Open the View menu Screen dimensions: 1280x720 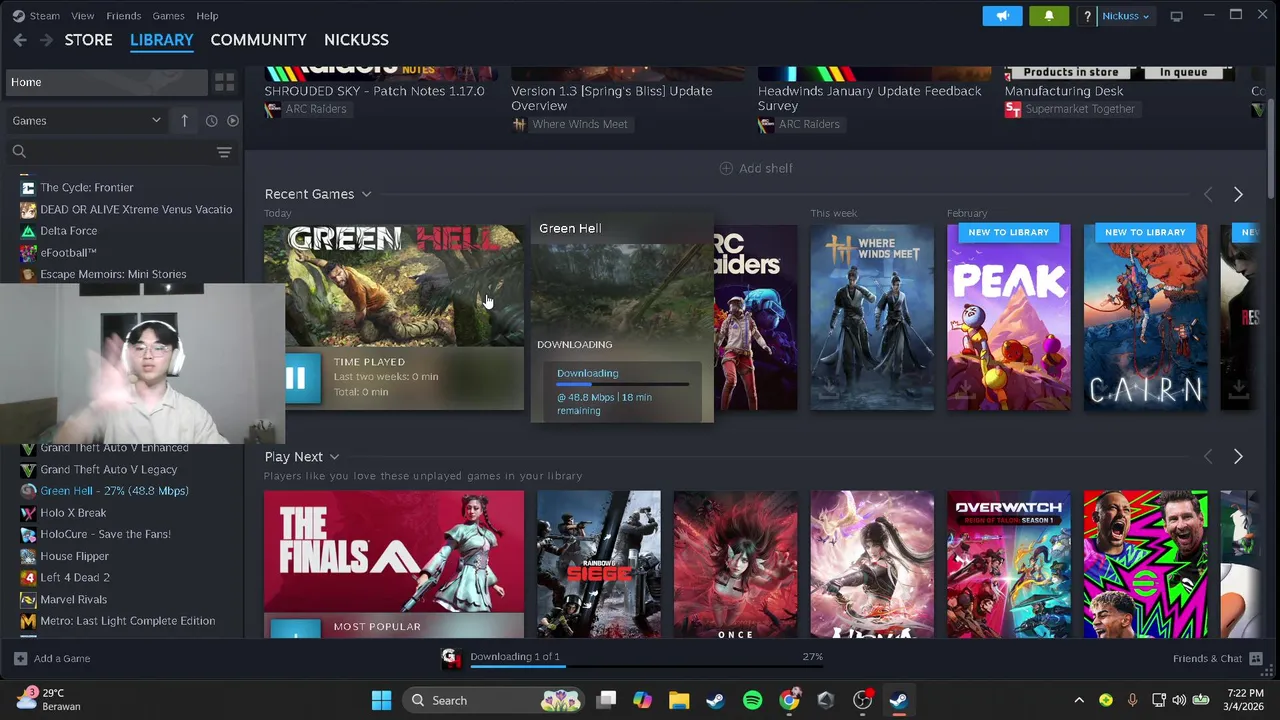pos(82,16)
